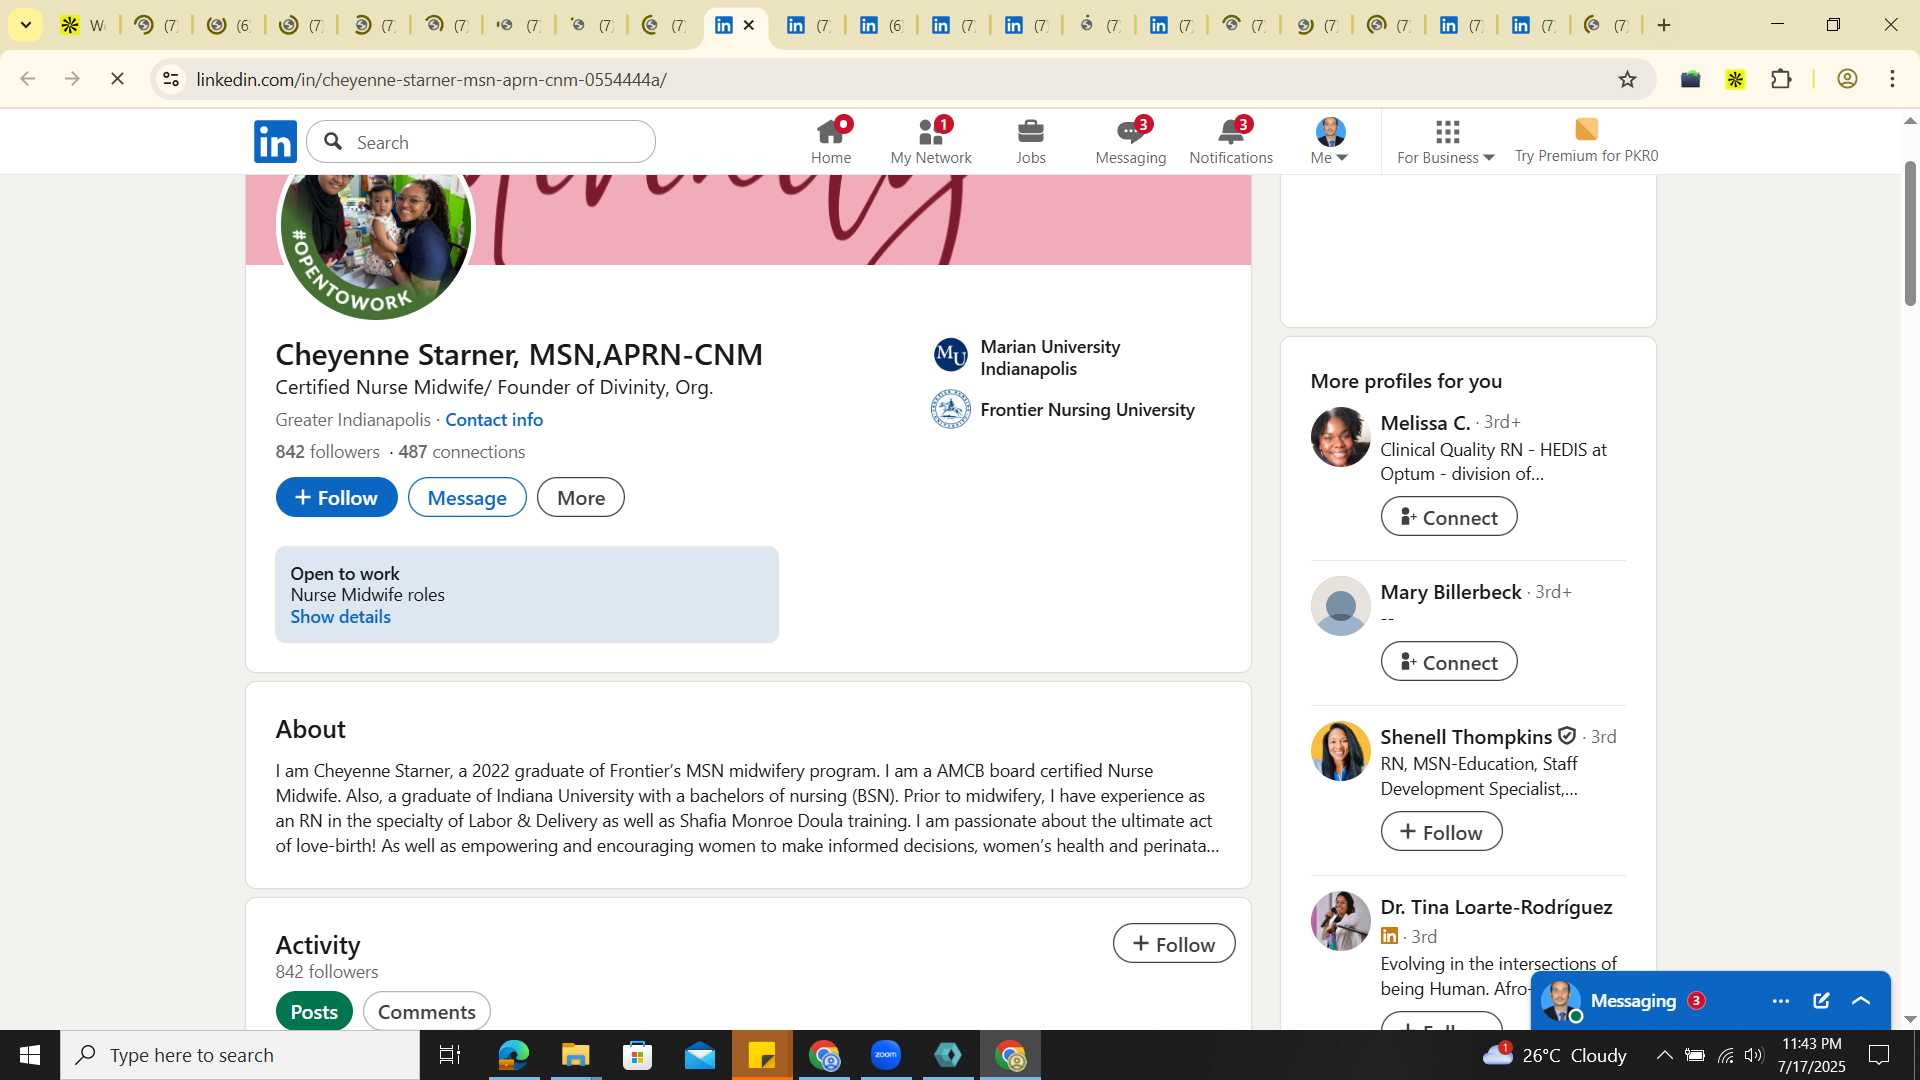Image resolution: width=1920 pixels, height=1080 pixels.
Task: Click Try Premium for PKR0 link
Action: pos(1586,141)
